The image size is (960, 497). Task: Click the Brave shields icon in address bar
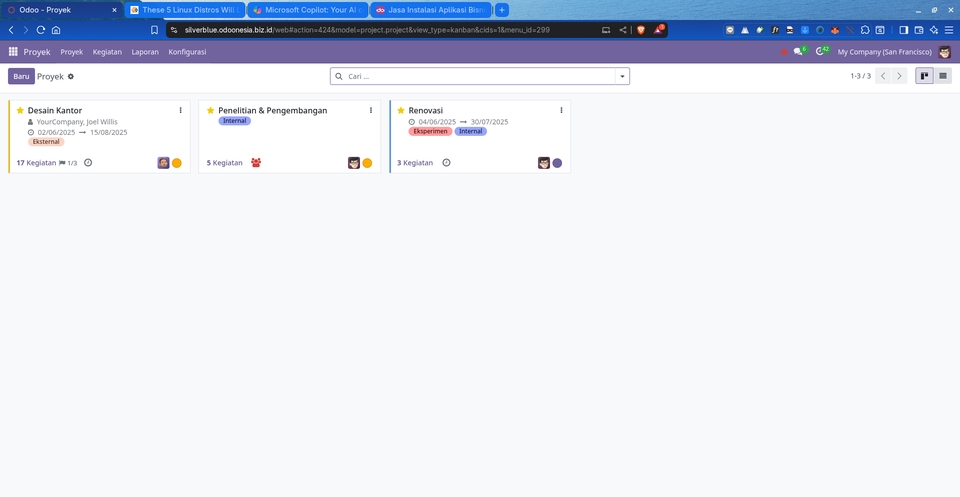point(640,30)
